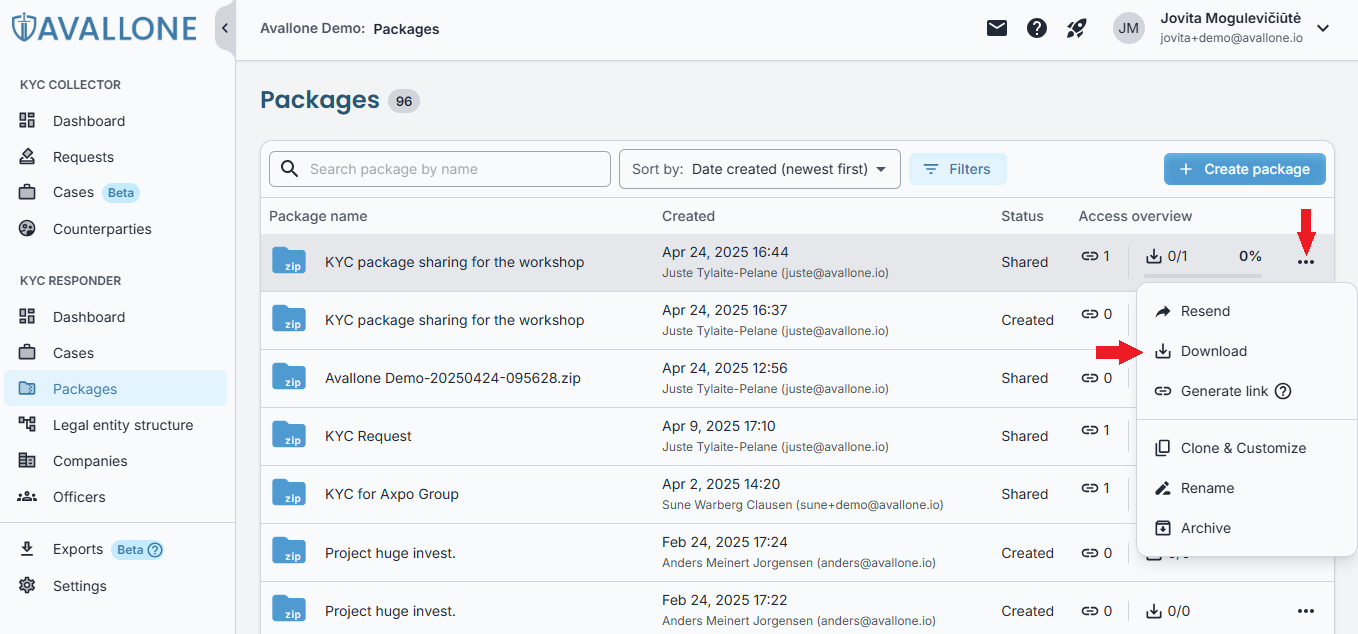The width and height of the screenshot is (1358, 634).
Task: Open three-dot menu for bottom Project huge invest.
Action: [1305, 611]
